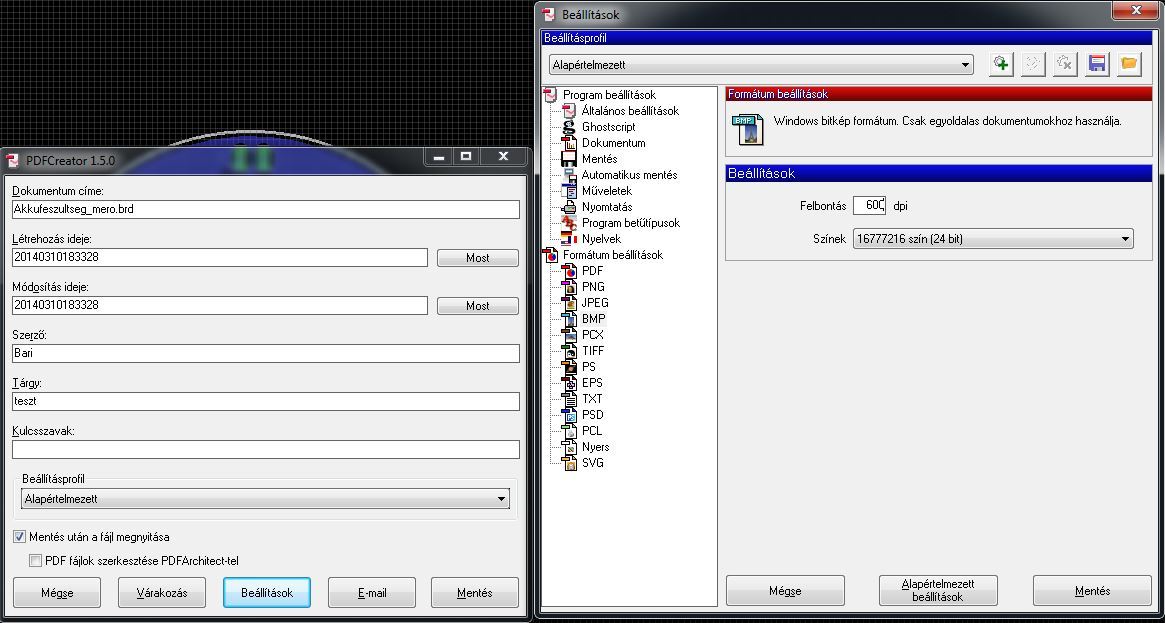This screenshot has width=1165, height=623.
Task: Select the SVG format entry
Action: pos(592,463)
